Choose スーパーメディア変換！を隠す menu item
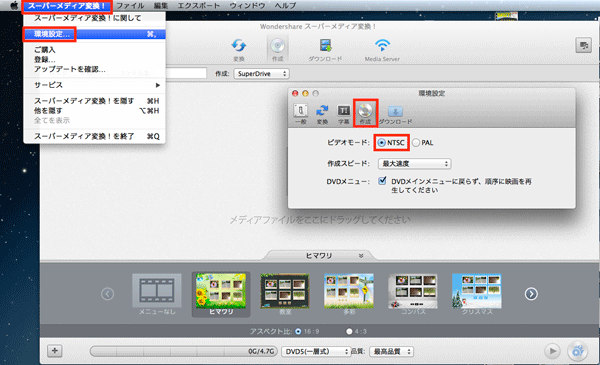The height and width of the screenshot is (365, 600). (x=95, y=101)
